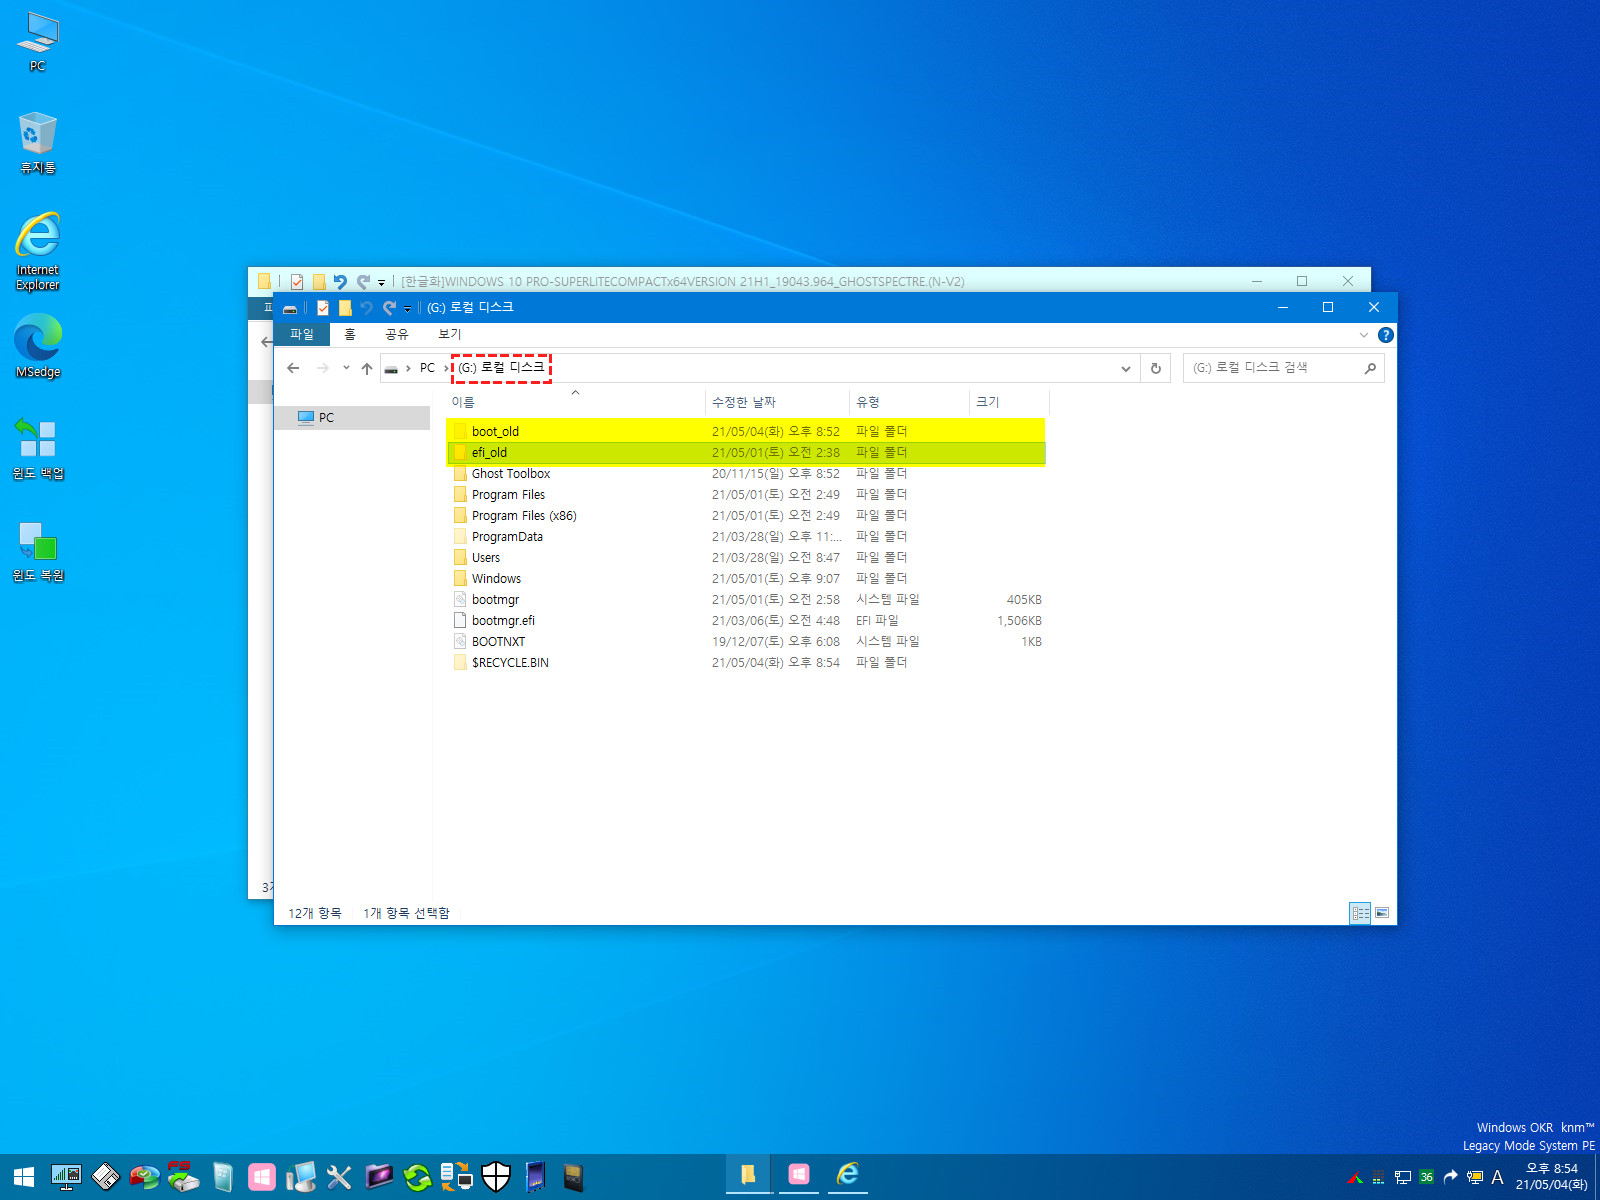
Task: Expand the ribbon using the chevron near Help
Action: click(x=1363, y=335)
